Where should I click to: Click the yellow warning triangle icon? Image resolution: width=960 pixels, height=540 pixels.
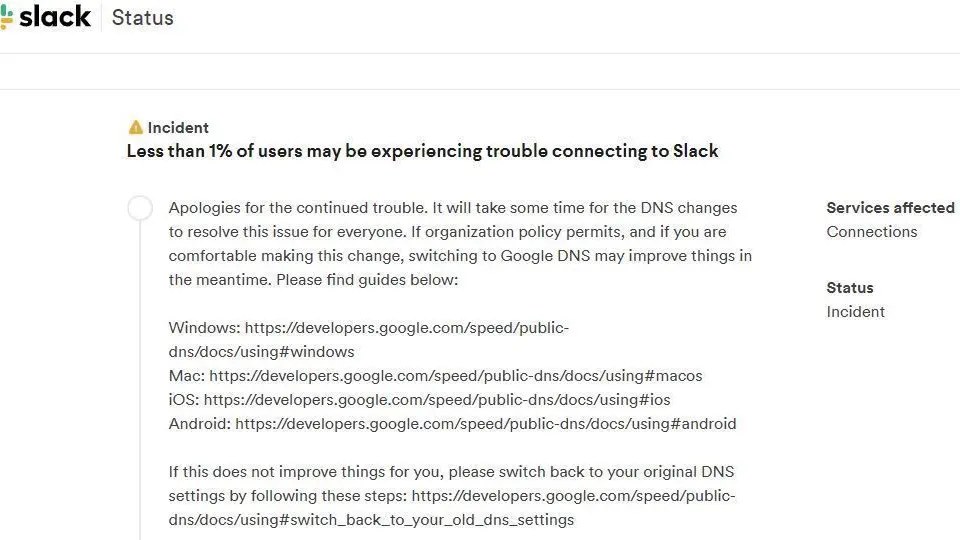tap(136, 128)
